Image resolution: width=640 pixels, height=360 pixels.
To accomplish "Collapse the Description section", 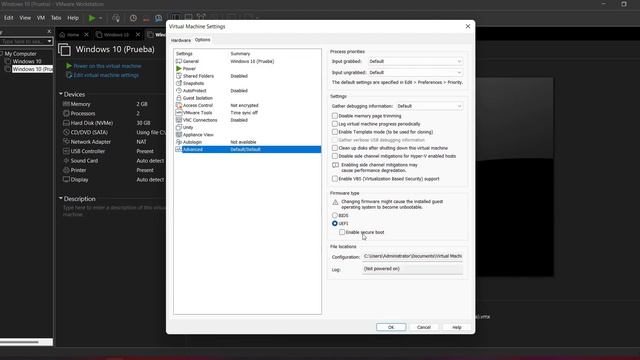I will point(61,198).
